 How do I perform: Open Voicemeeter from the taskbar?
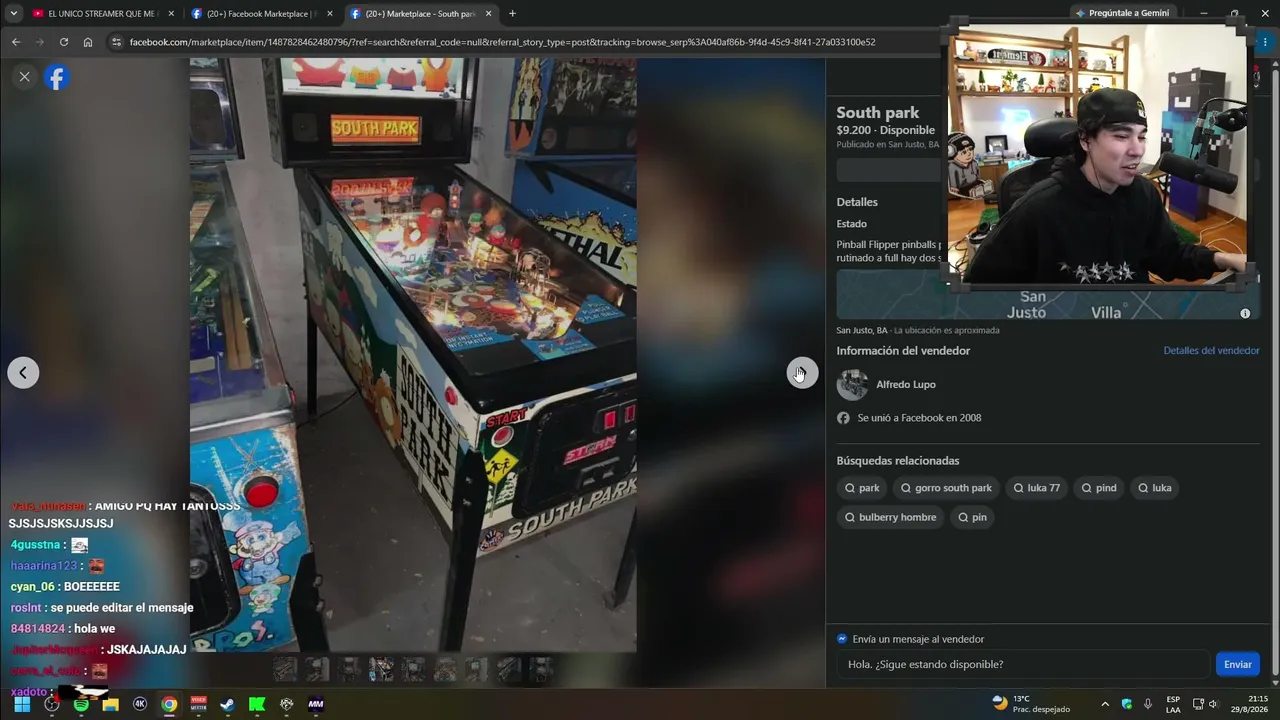198,704
